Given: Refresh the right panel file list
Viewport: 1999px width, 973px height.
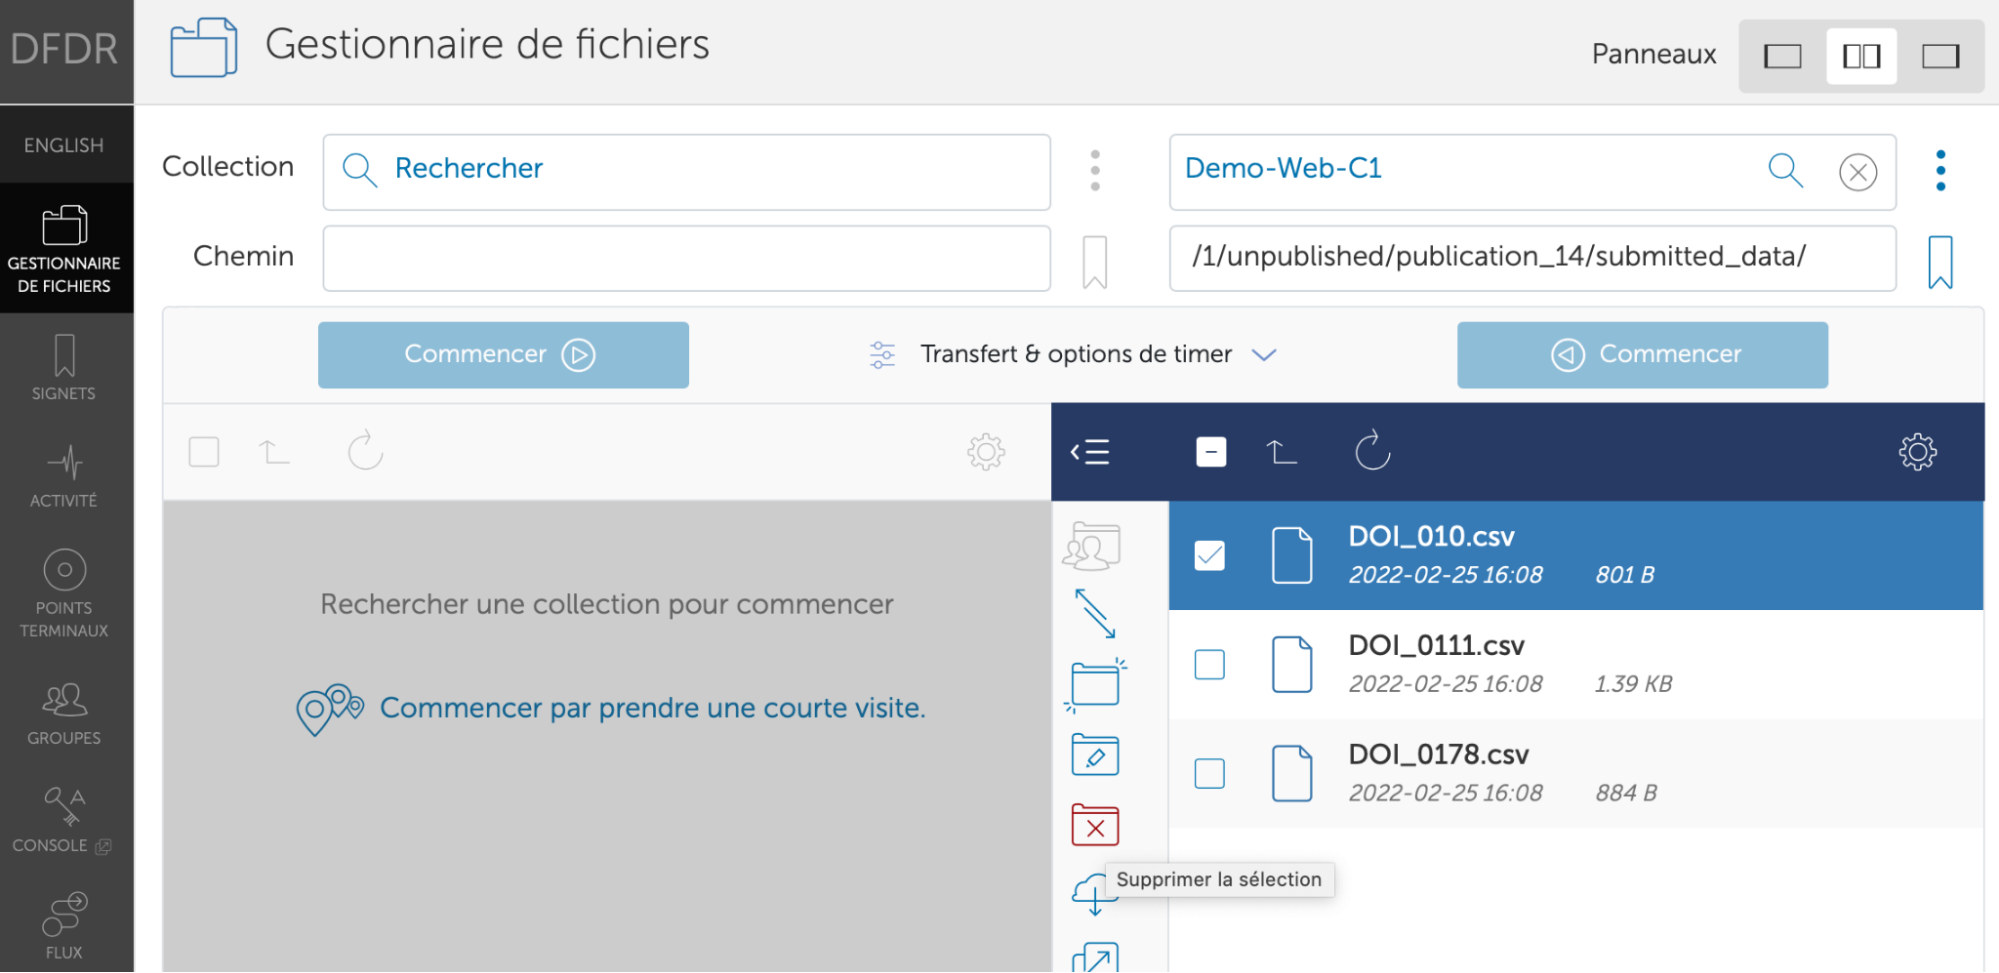Looking at the screenshot, I should [x=1372, y=451].
